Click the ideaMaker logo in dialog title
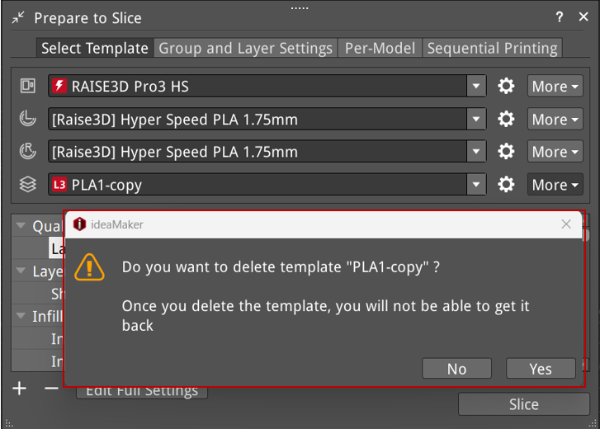Viewport: 600px width, 429px height. (x=80, y=225)
